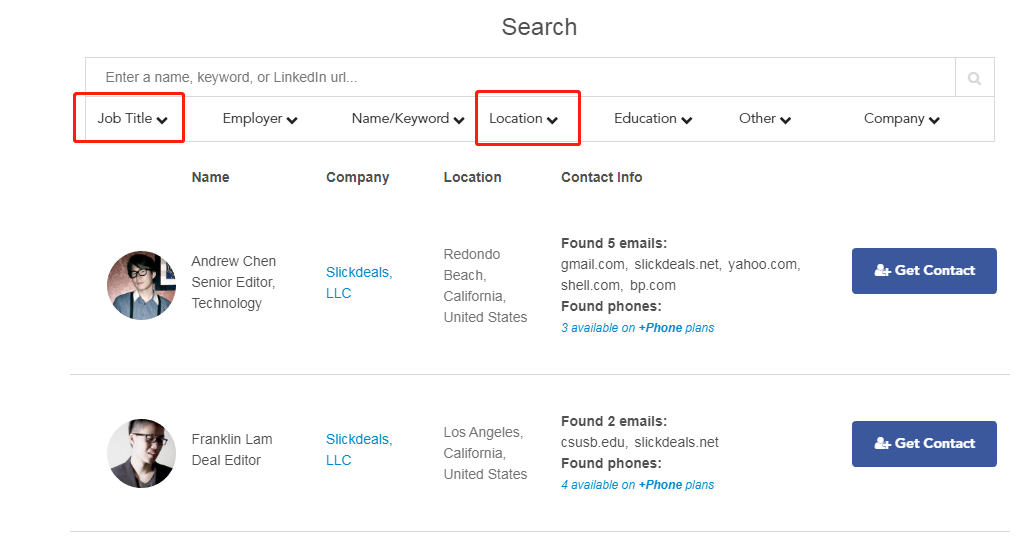The width and height of the screenshot is (1034, 537).
Task: Click the Contact Info column header
Action: [x=601, y=178]
